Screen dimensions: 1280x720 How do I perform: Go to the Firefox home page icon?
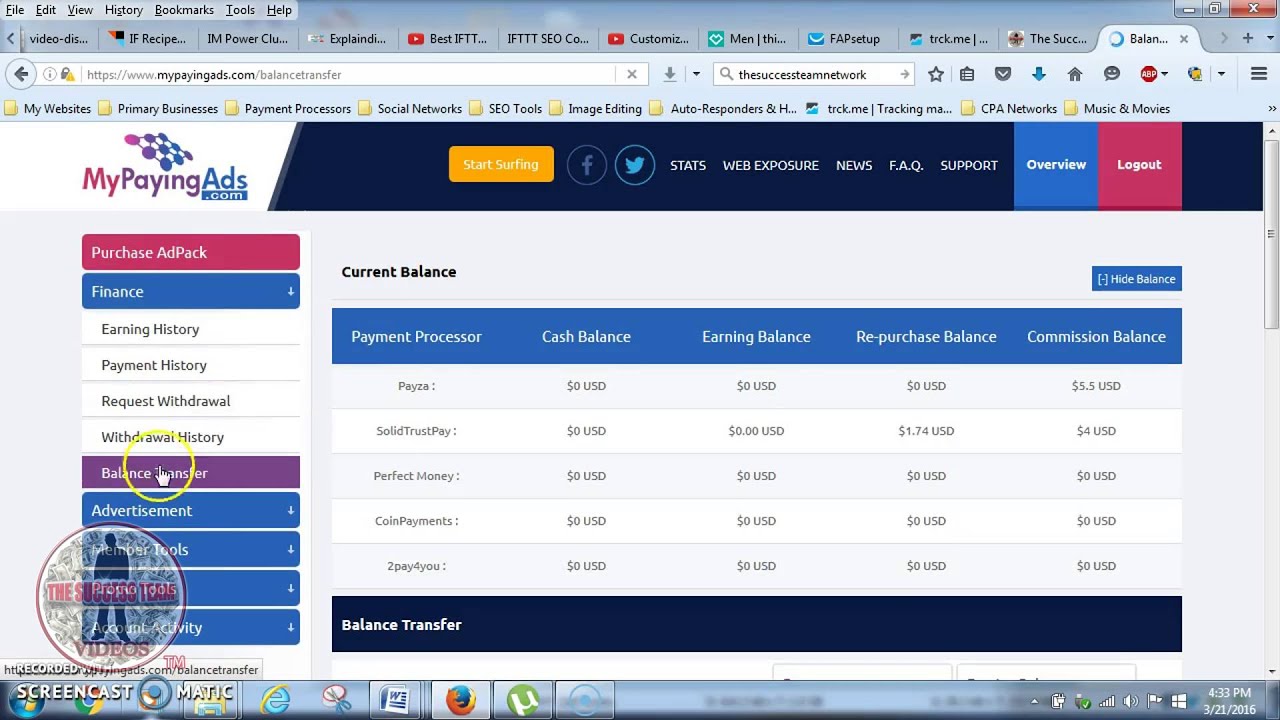[1075, 74]
